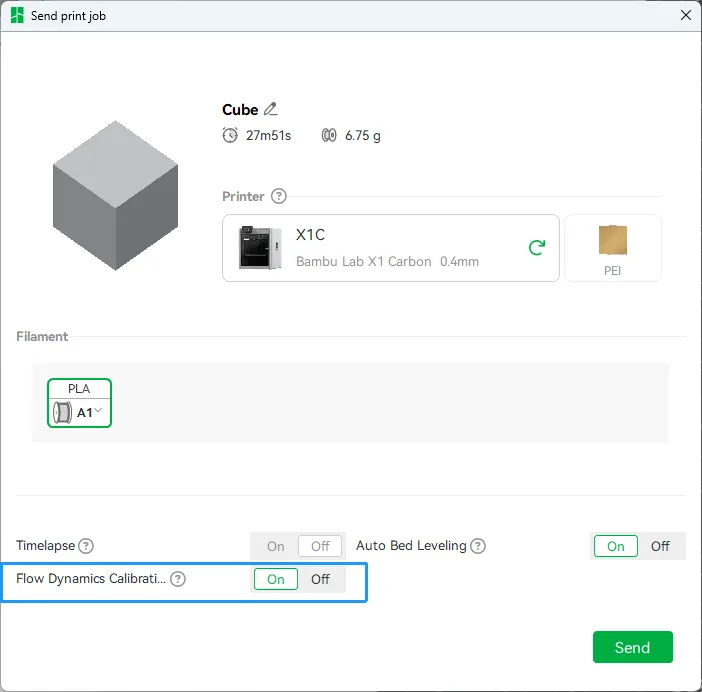Enable Auto Bed Leveling with On
The image size is (702, 692).
[x=616, y=546]
